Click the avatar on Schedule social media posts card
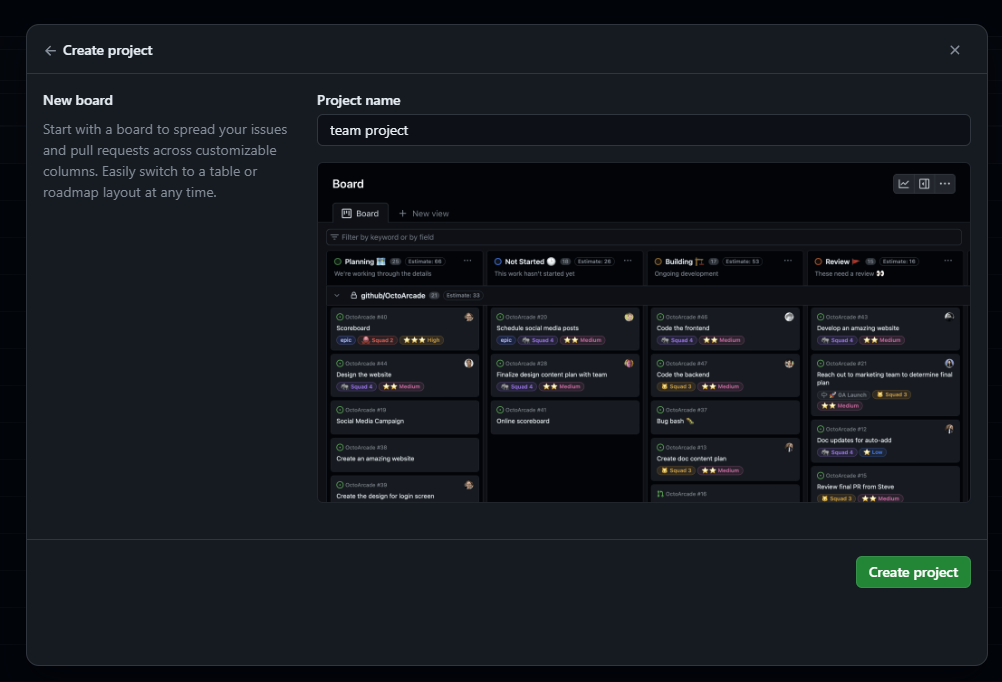The height and width of the screenshot is (682, 1002). [629, 317]
